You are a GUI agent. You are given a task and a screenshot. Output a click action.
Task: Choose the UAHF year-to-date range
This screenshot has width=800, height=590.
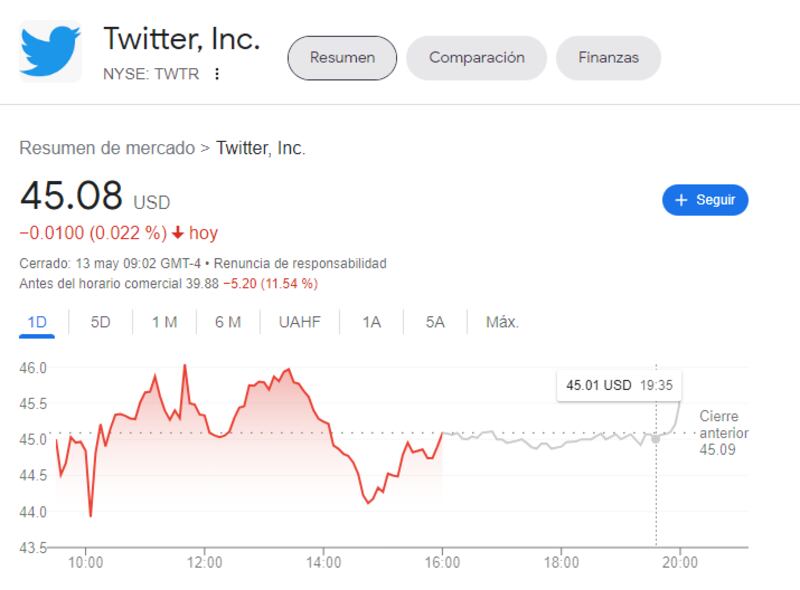[x=300, y=322]
